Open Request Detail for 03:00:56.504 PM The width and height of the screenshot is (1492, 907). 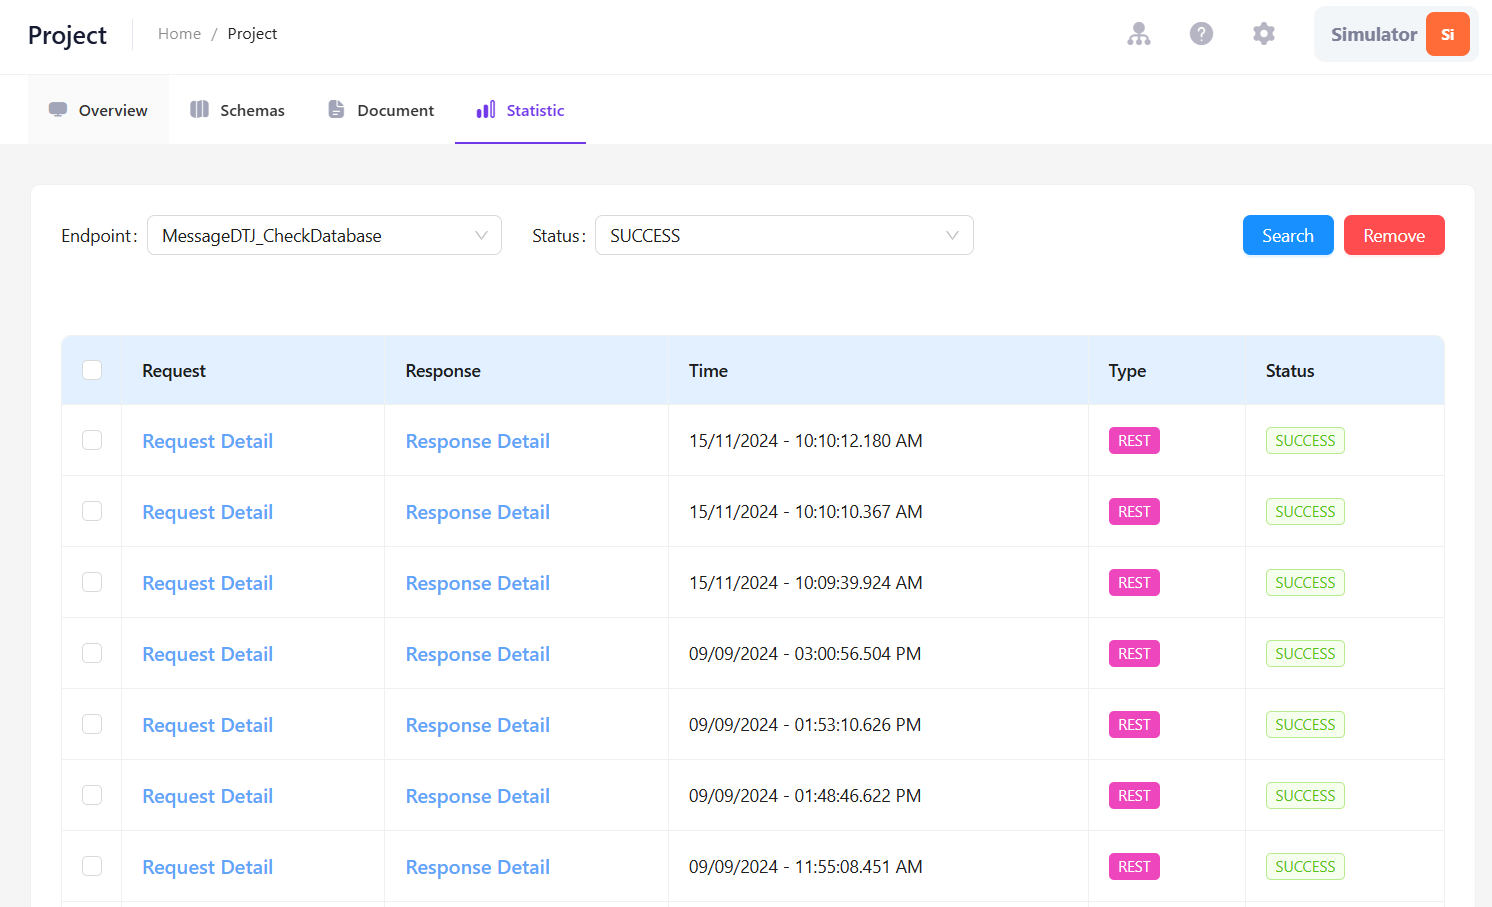(x=208, y=654)
